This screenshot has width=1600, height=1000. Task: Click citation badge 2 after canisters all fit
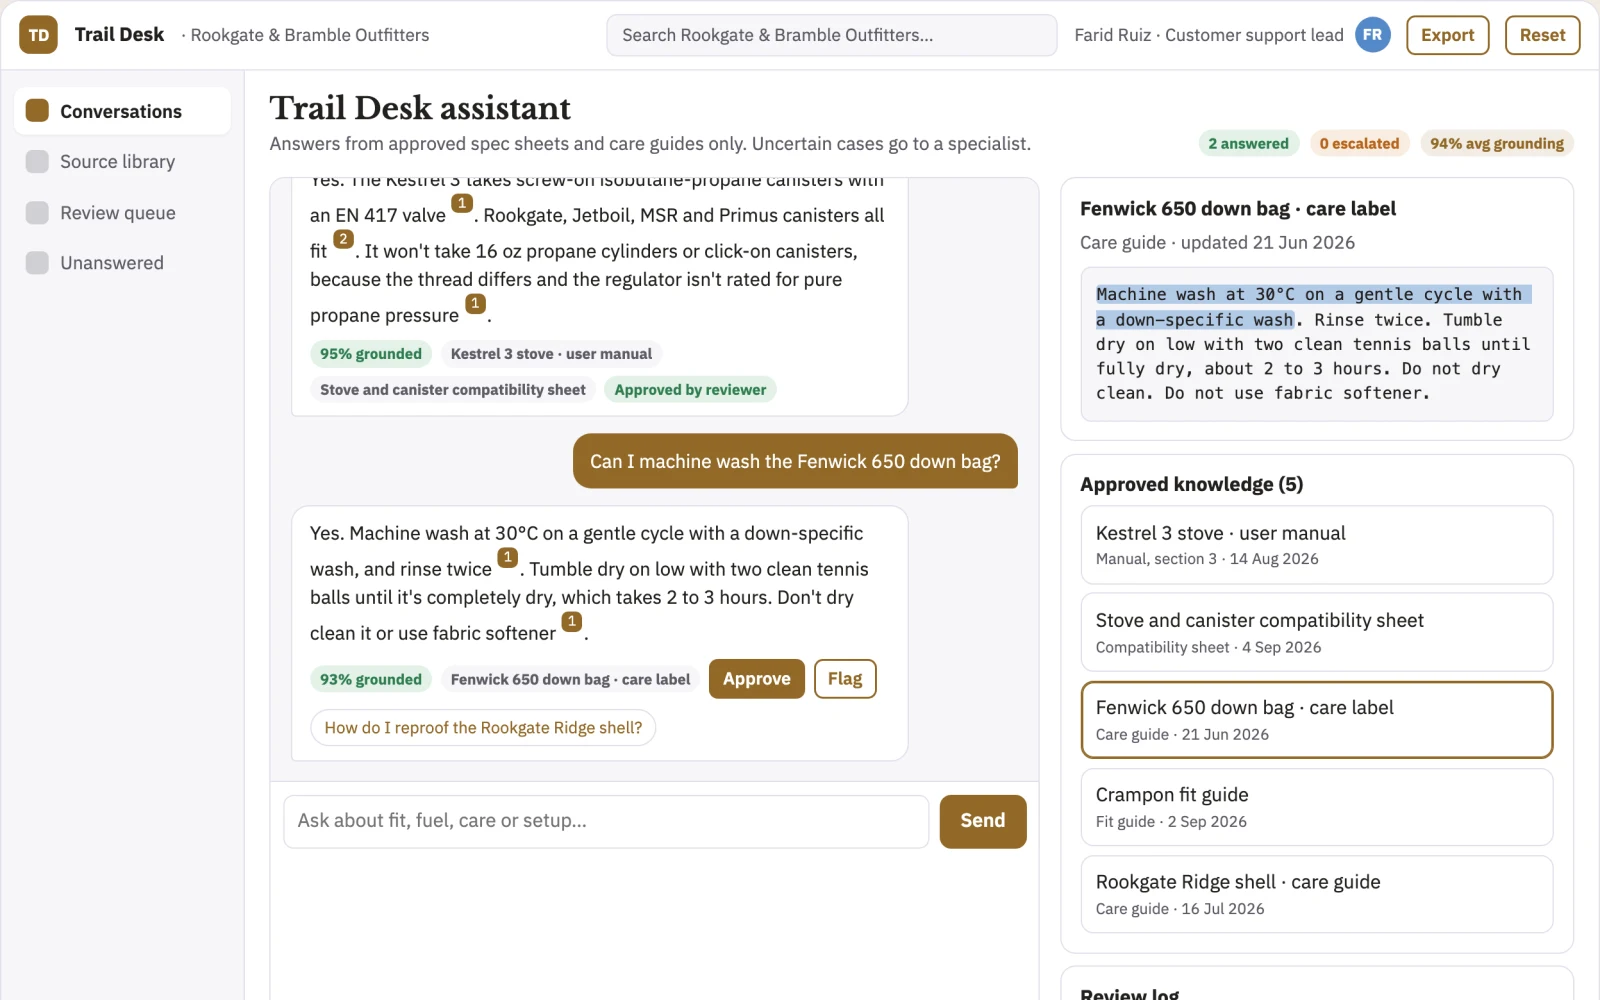point(343,239)
